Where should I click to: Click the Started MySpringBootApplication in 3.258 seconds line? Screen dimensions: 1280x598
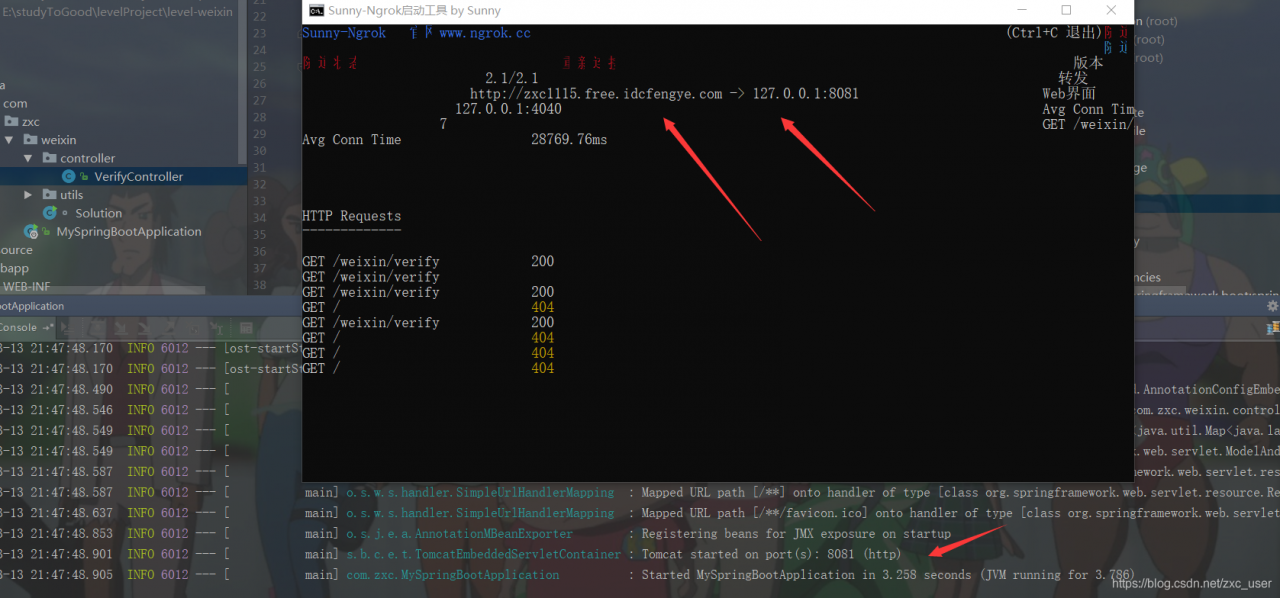click(888, 575)
